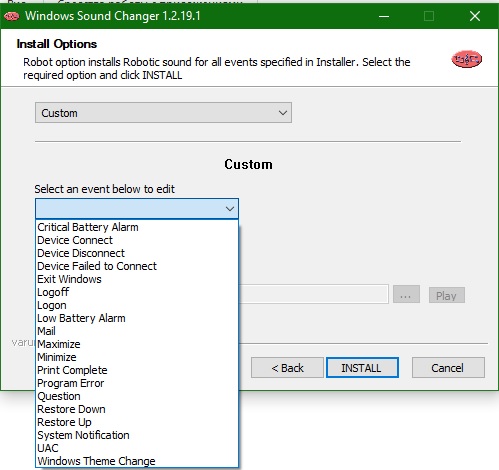
Task: Select Program Error event
Action: click(137, 383)
